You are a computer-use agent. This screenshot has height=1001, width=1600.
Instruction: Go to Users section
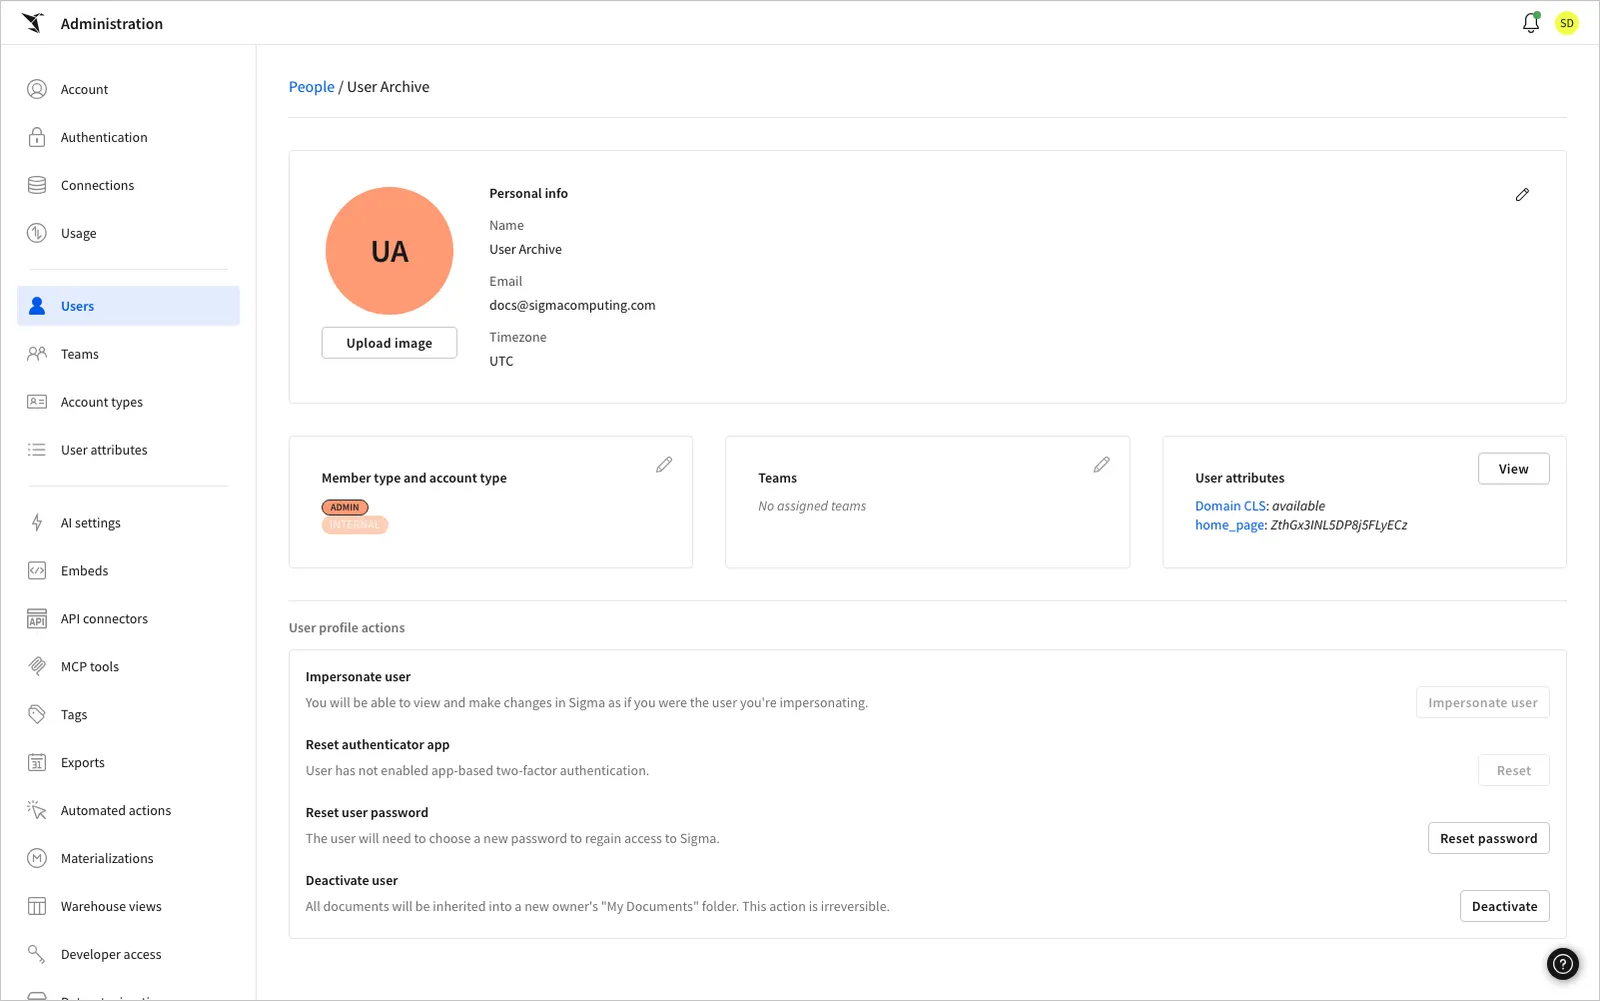click(x=128, y=306)
